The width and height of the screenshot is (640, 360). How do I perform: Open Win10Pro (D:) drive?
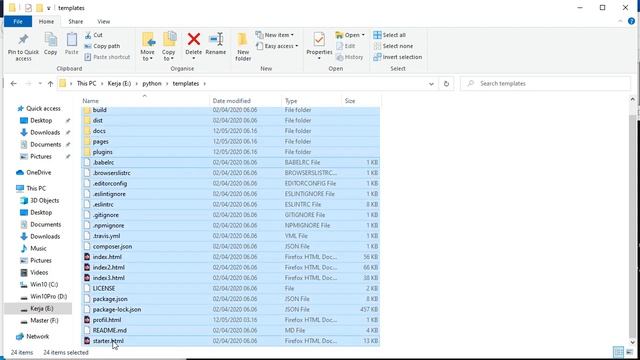44,297
